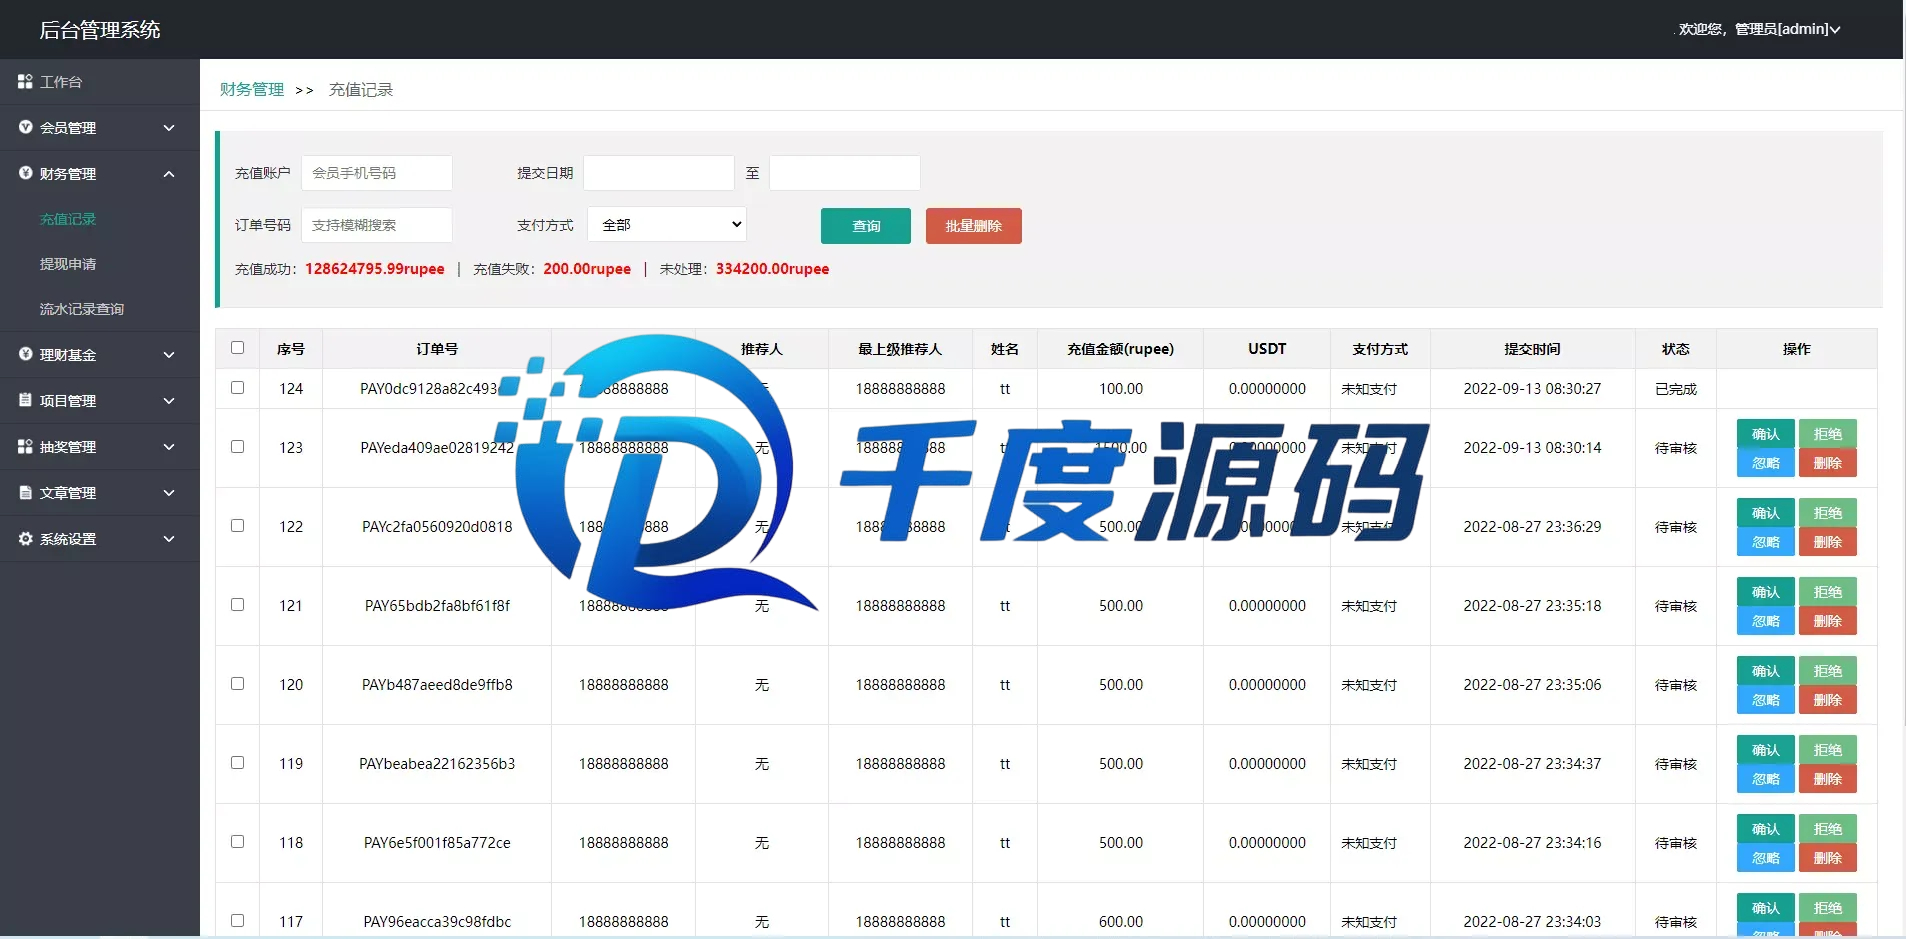This screenshot has width=1906, height=939.
Task: Expand the 会员管理 menu chevron
Action: tap(169, 128)
